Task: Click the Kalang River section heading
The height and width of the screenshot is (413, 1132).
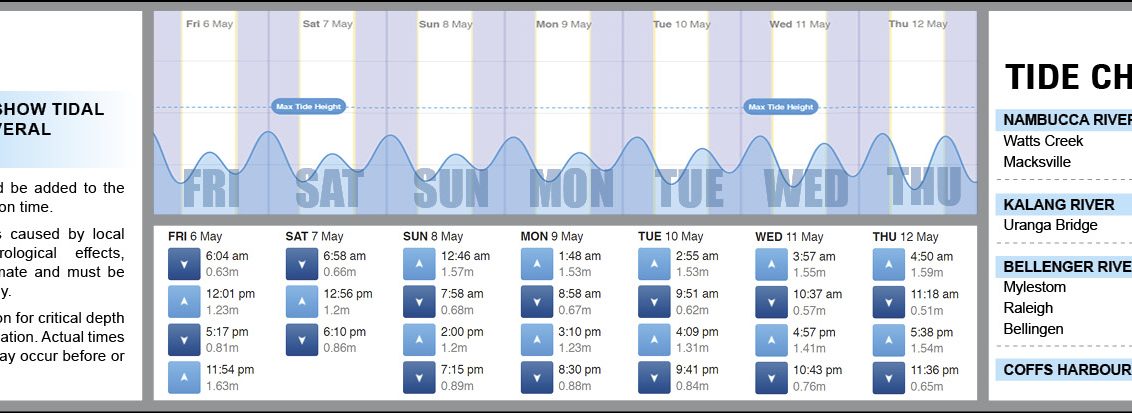Action: point(1058,205)
